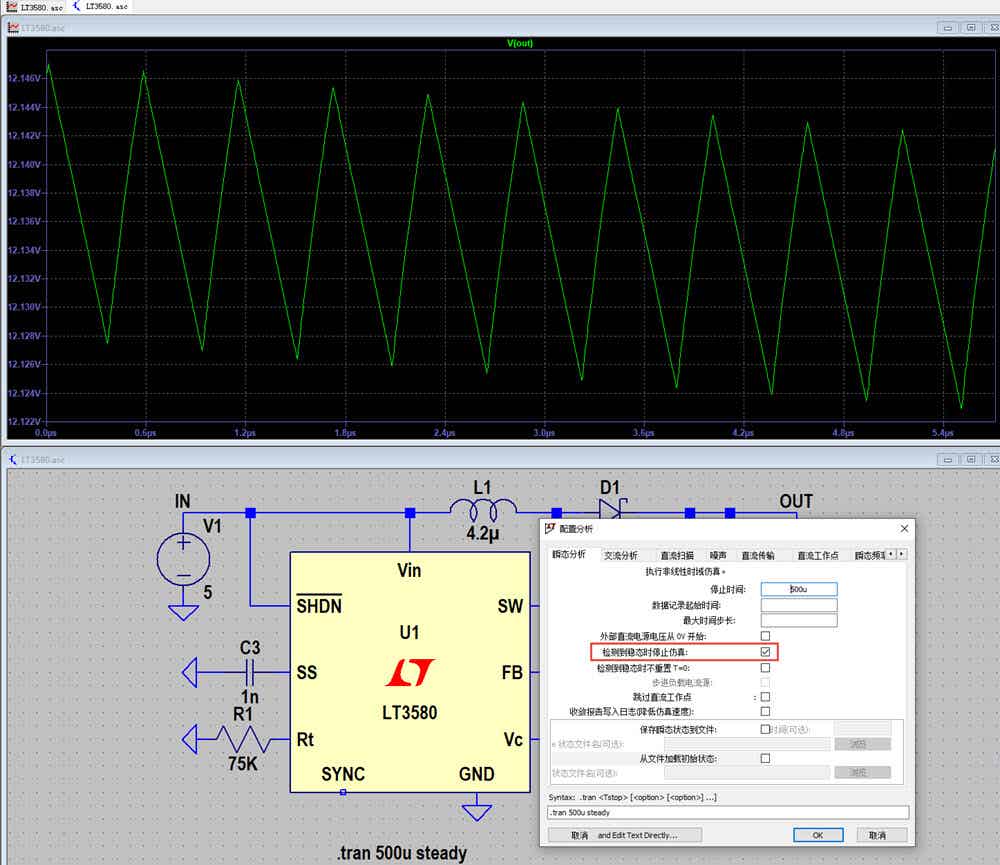Click Cancel and Edit Text Directly button
Image resolution: width=1000 pixels, height=865 pixels.
(x=625, y=835)
